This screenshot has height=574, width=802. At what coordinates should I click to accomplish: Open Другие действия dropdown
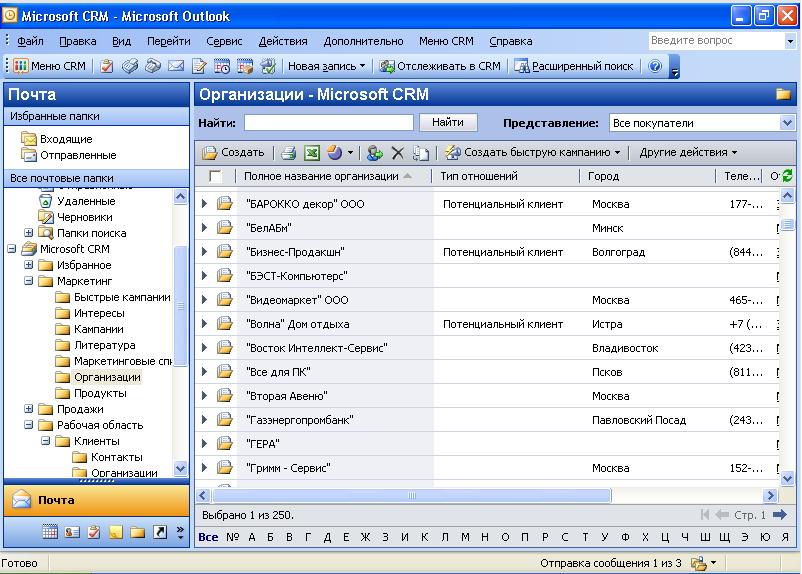(x=688, y=152)
